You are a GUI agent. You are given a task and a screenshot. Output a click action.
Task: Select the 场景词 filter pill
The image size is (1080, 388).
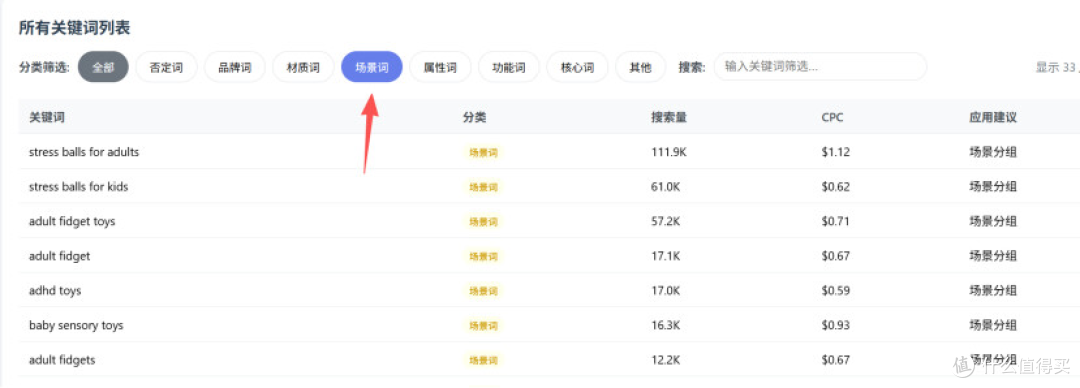coord(372,68)
